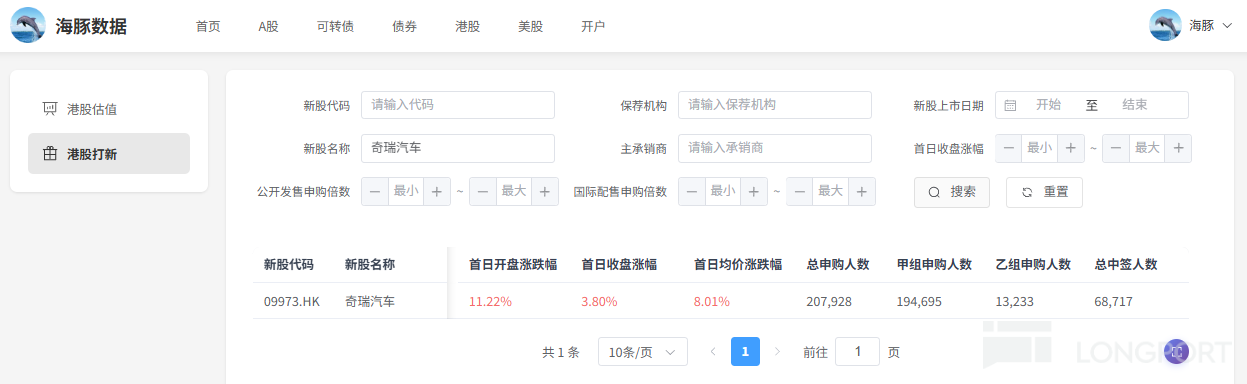Click the 搜索 search button
Image resolution: width=1247 pixels, height=384 pixels.
click(x=952, y=192)
